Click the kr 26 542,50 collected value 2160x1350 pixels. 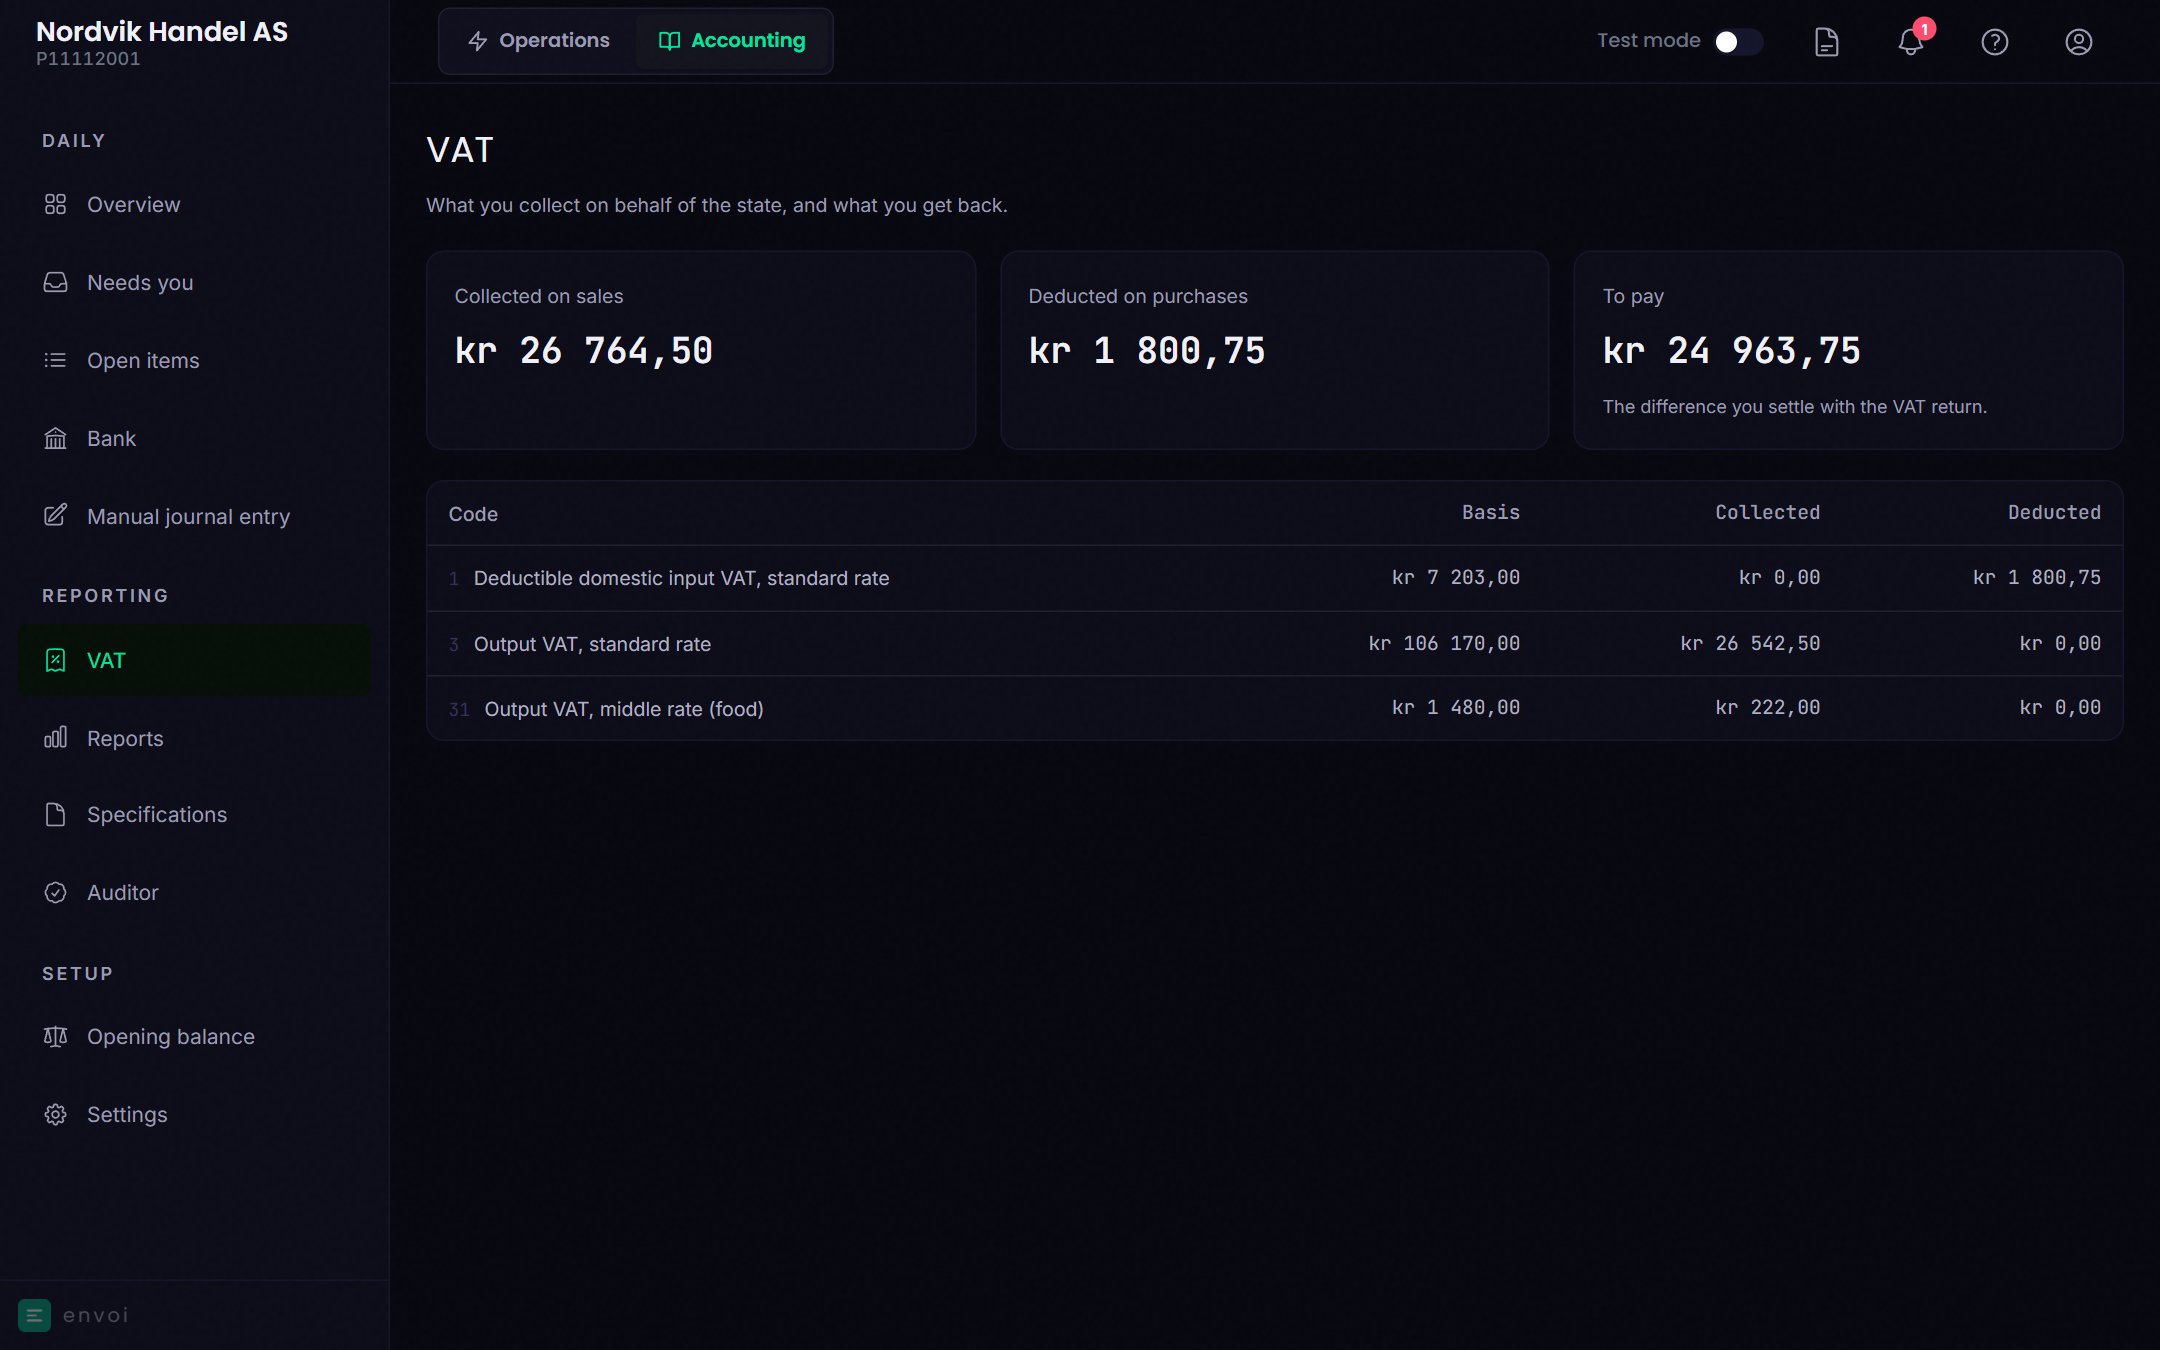(1750, 643)
